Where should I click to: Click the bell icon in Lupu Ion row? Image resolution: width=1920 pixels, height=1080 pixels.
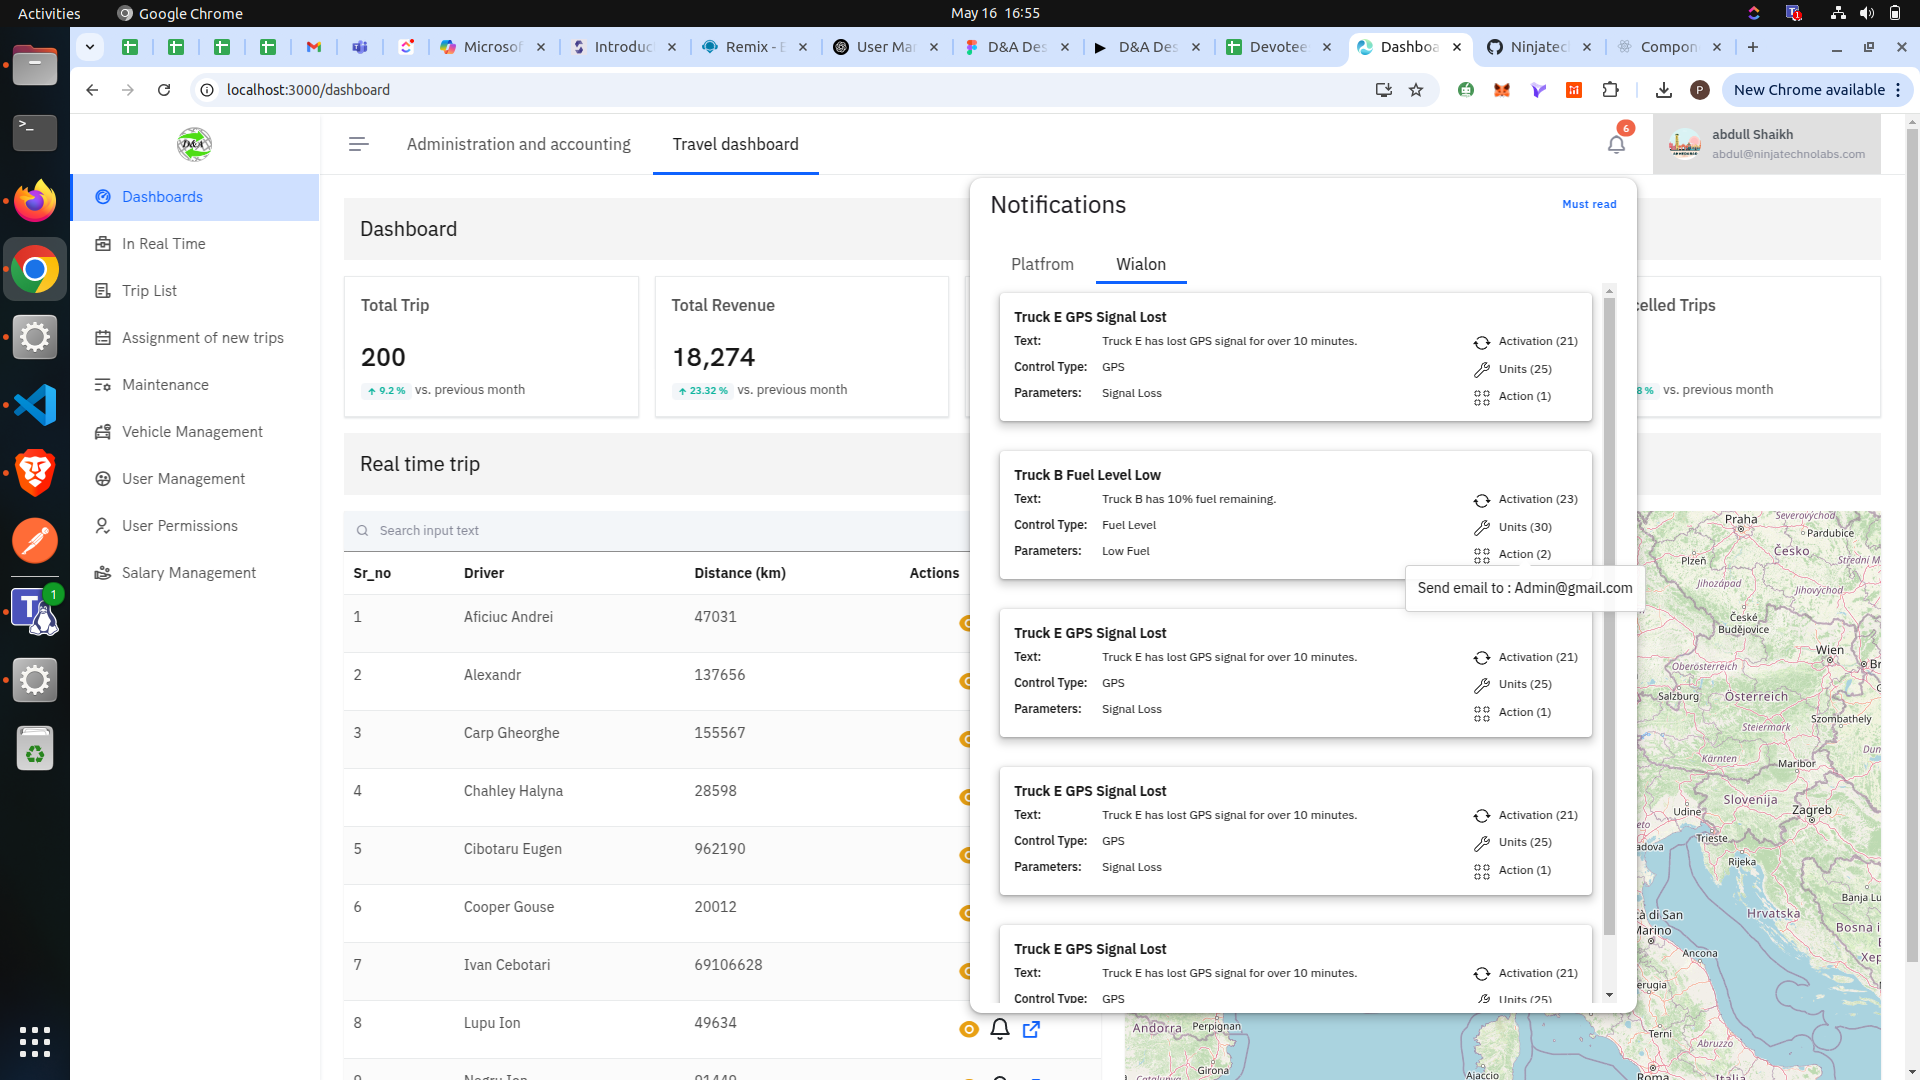(x=1000, y=1029)
